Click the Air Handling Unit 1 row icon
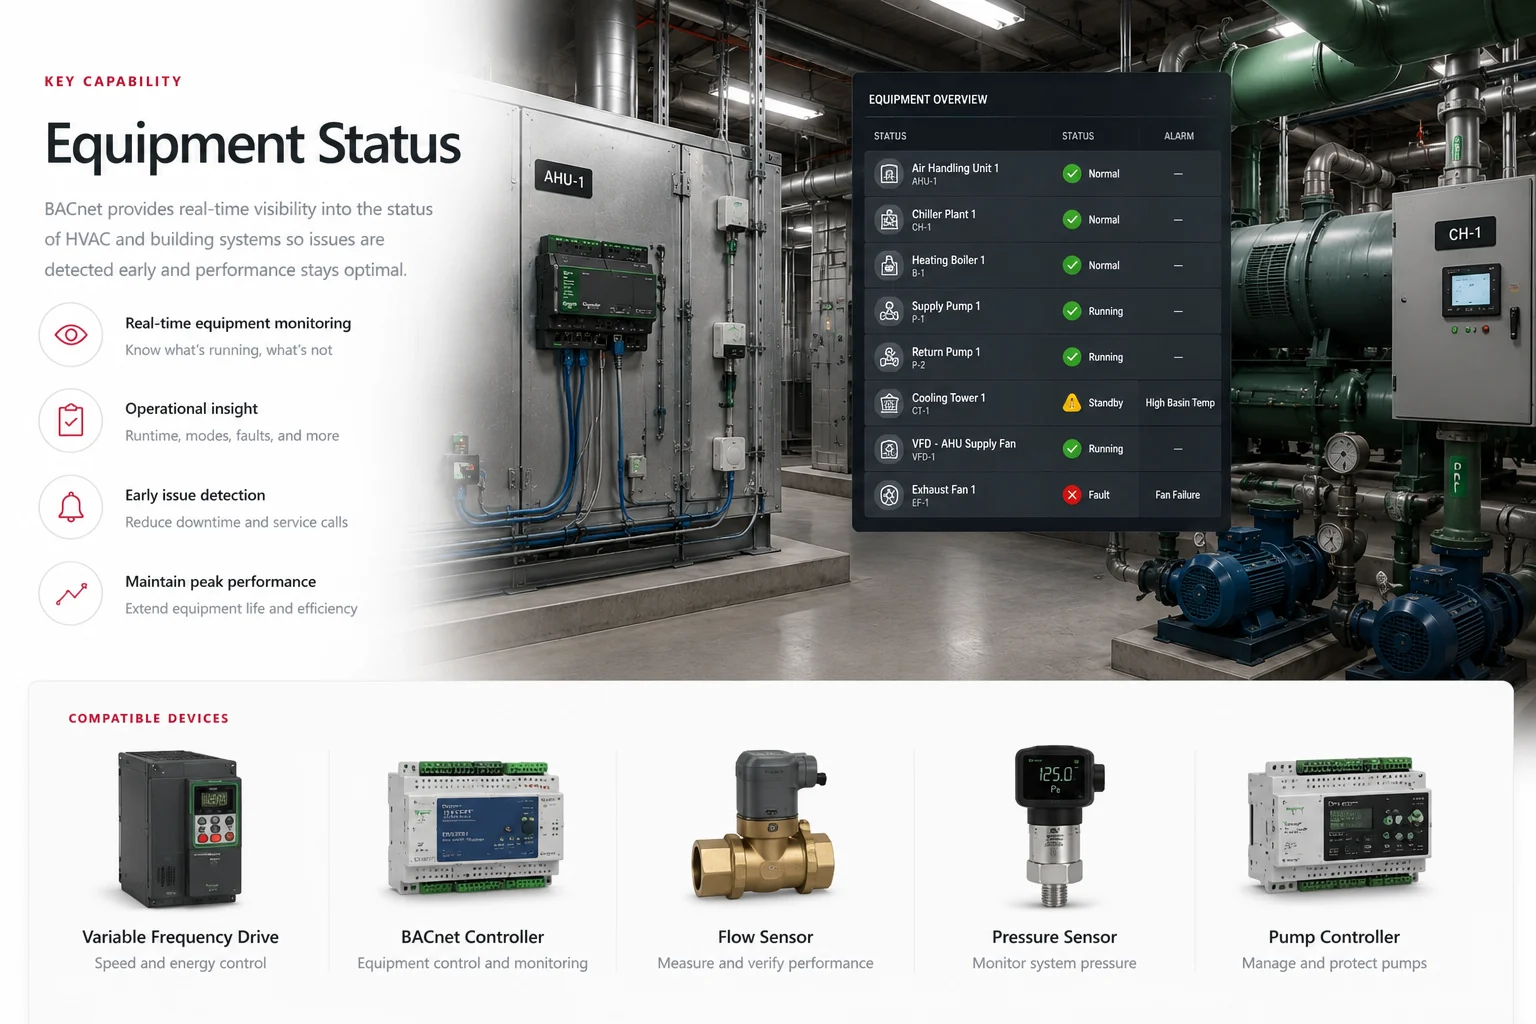The width and height of the screenshot is (1536, 1024). point(889,174)
